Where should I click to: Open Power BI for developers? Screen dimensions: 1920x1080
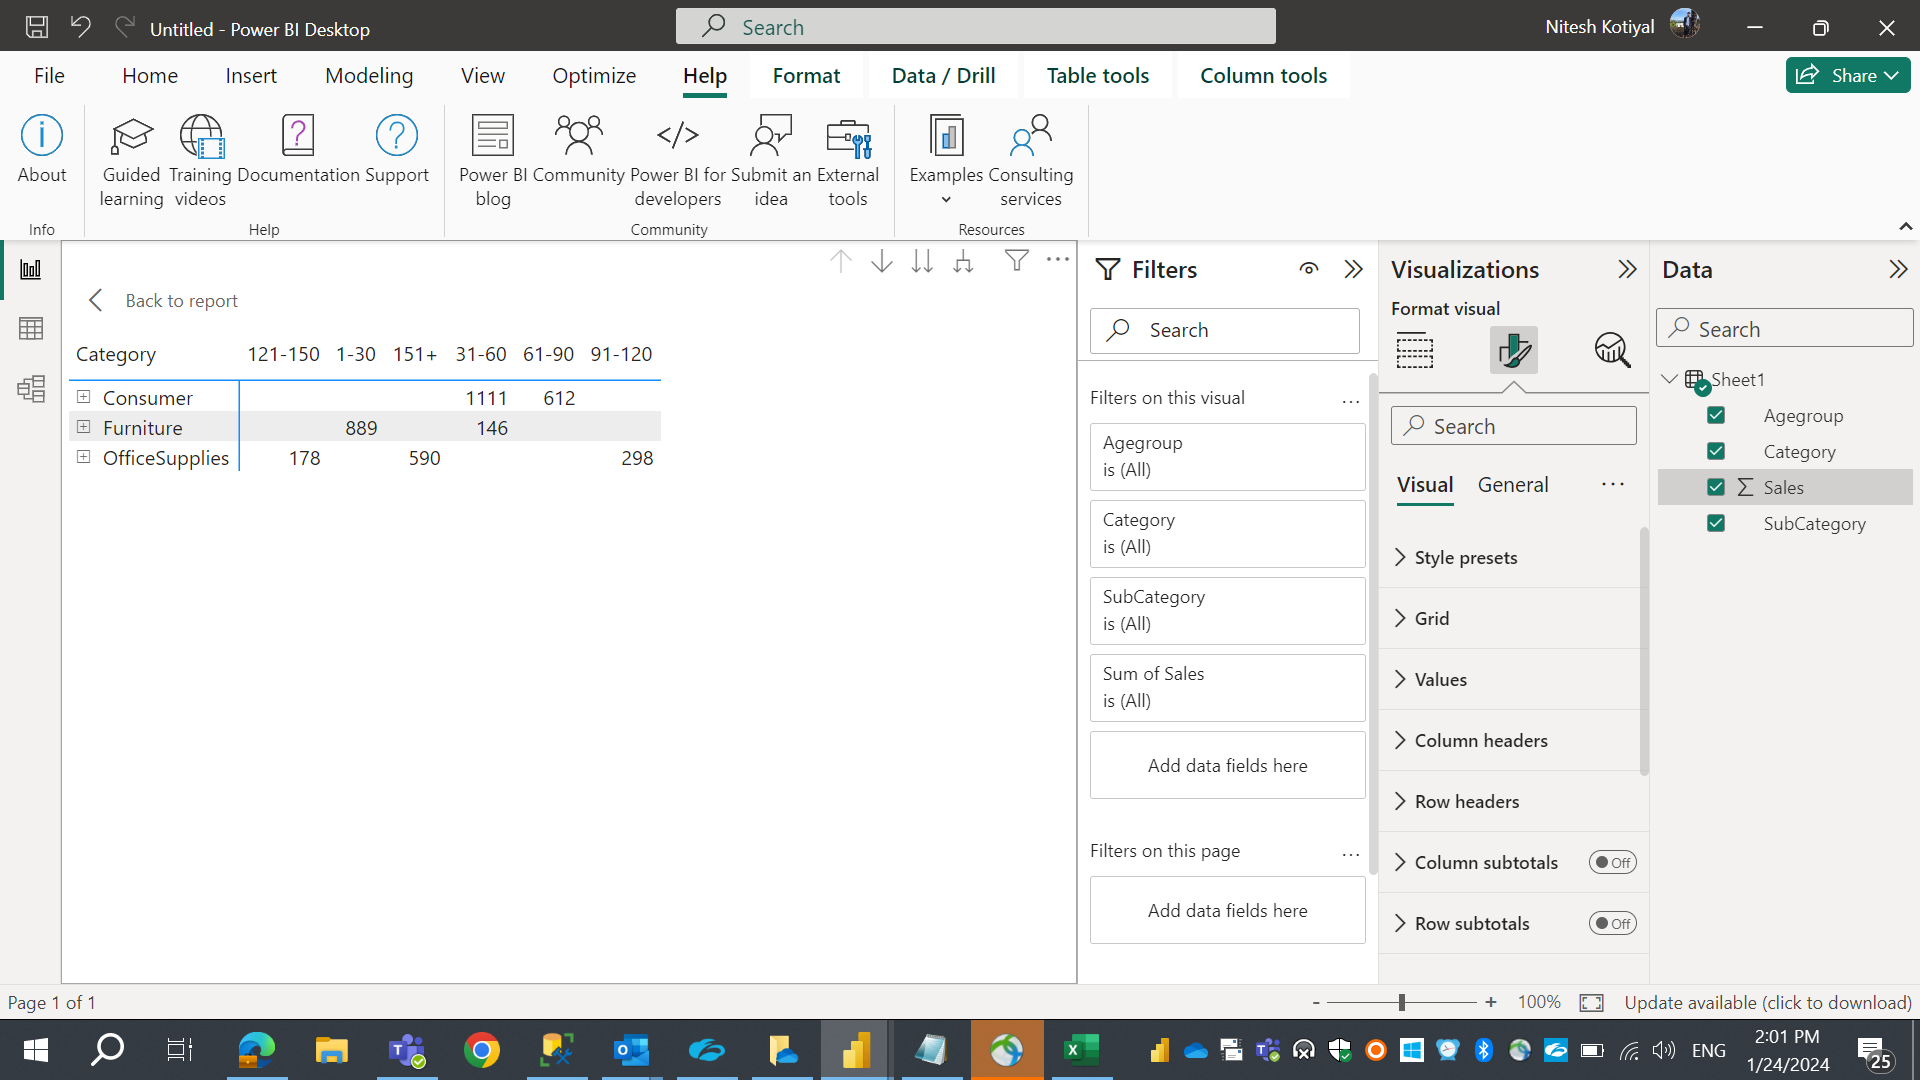coord(678,161)
